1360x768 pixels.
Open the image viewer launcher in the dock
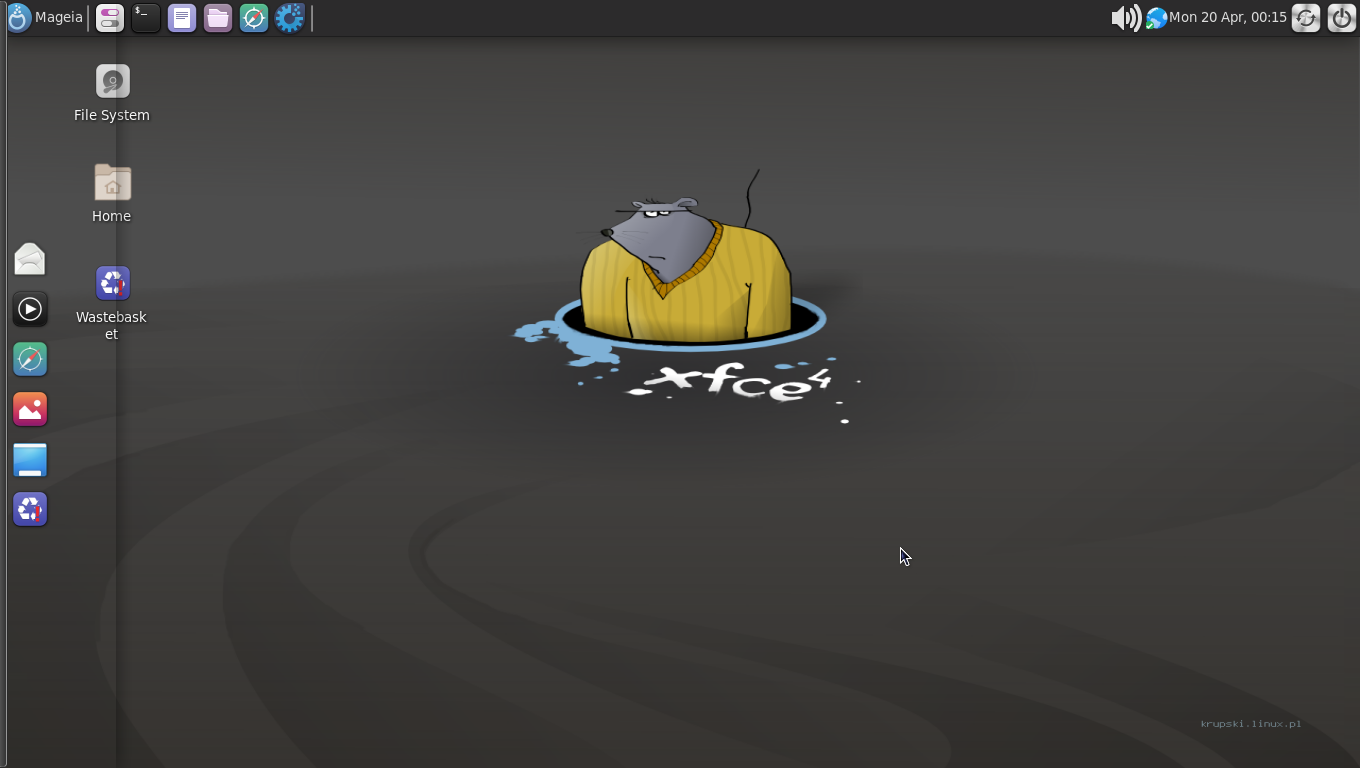point(30,409)
